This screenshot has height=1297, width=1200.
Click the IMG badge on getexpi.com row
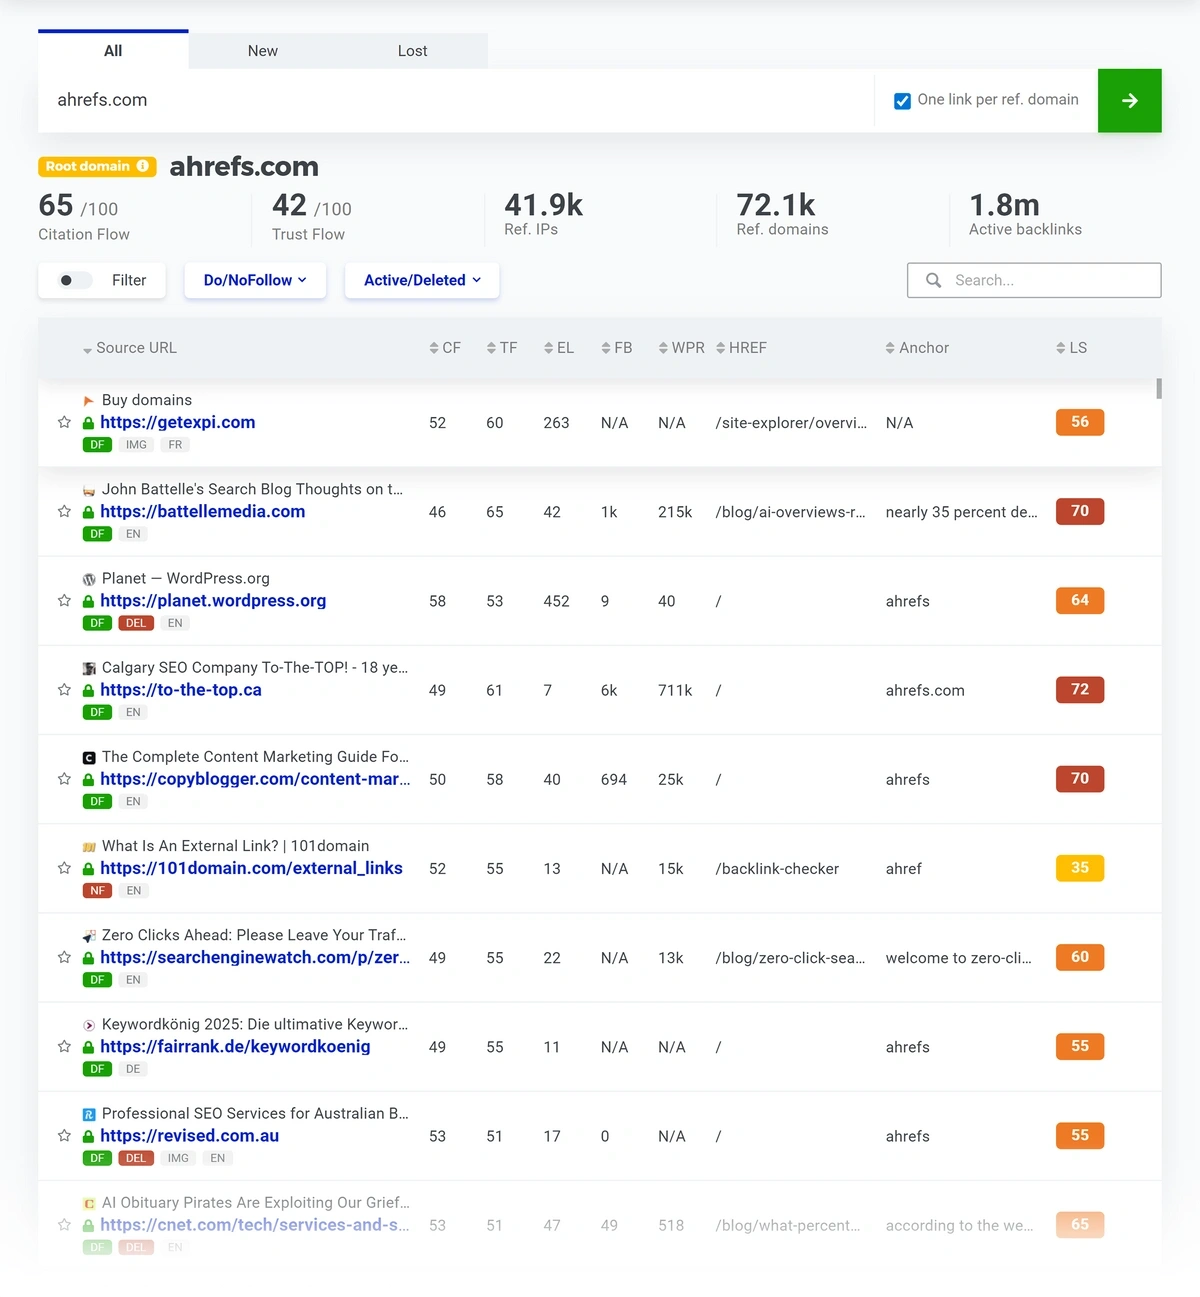(x=136, y=444)
